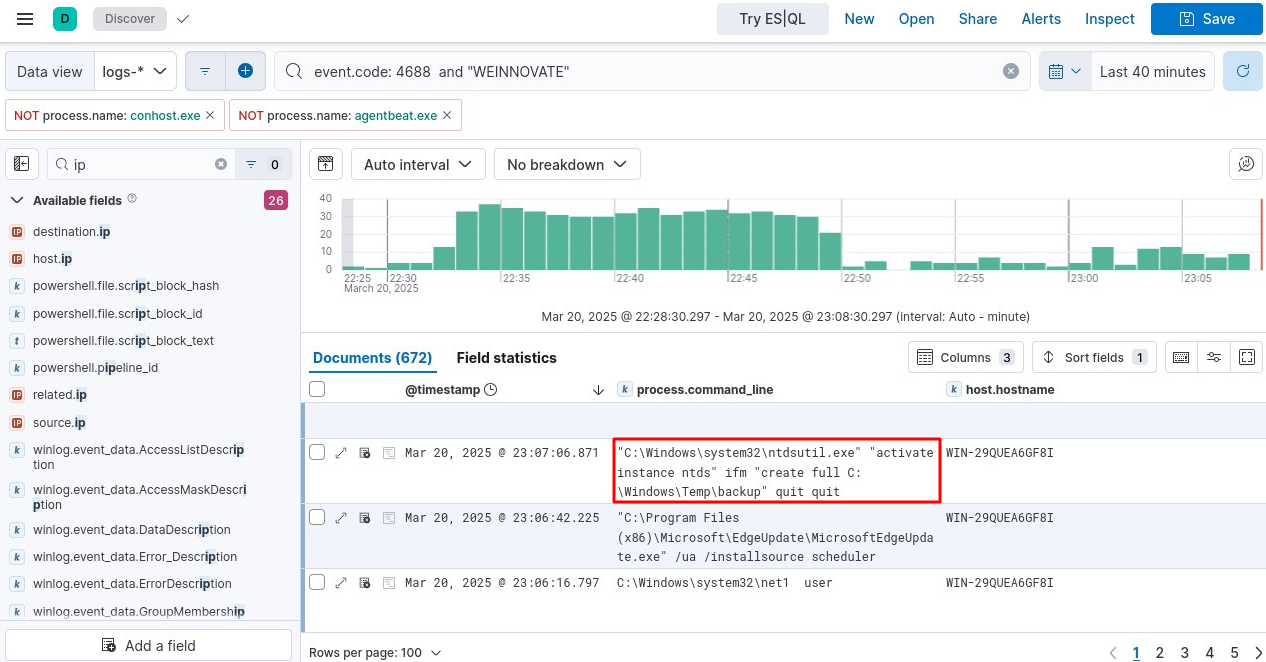Remove the NOT conhost.exe filter
This screenshot has height=662, width=1266.
(x=210, y=115)
